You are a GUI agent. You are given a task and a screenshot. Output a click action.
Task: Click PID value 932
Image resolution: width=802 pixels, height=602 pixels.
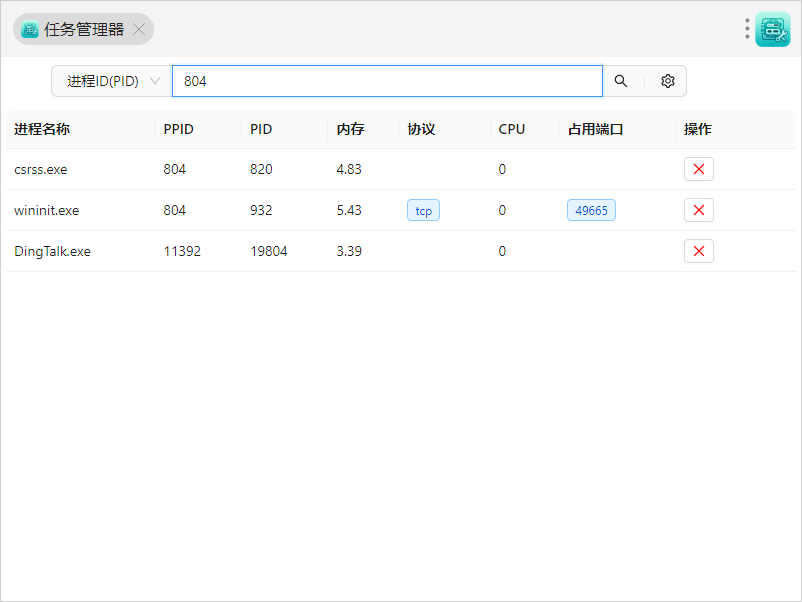(x=261, y=210)
